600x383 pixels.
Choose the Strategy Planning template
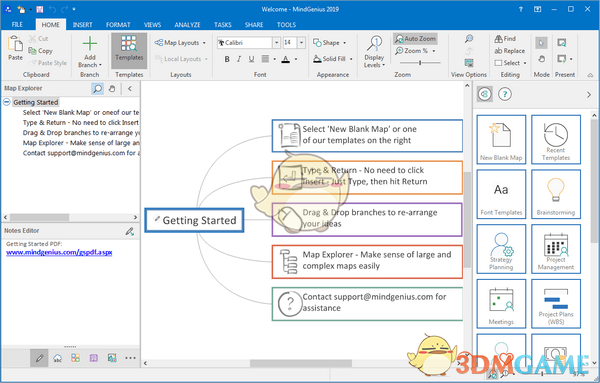[x=501, y=249]
